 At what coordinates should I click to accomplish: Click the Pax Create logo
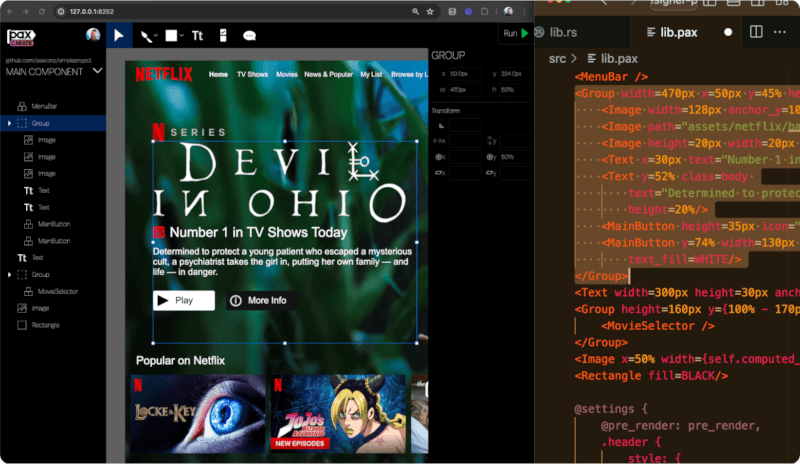[21, 37]
